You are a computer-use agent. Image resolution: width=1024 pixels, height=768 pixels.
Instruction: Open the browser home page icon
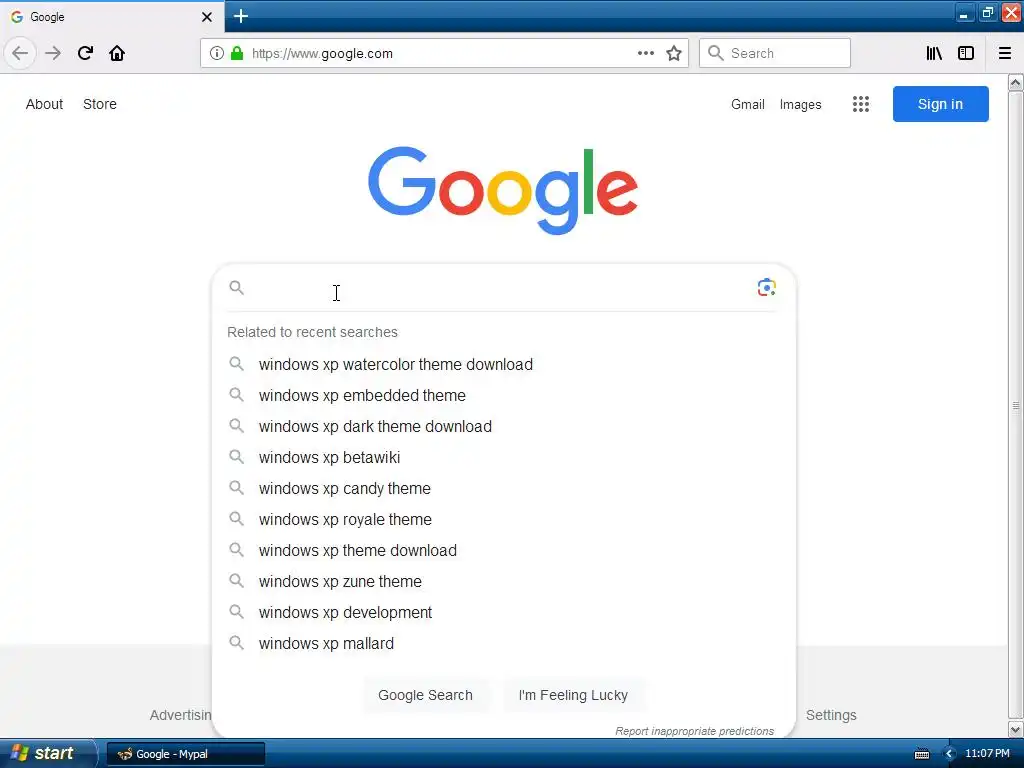(x=117, y=53)
